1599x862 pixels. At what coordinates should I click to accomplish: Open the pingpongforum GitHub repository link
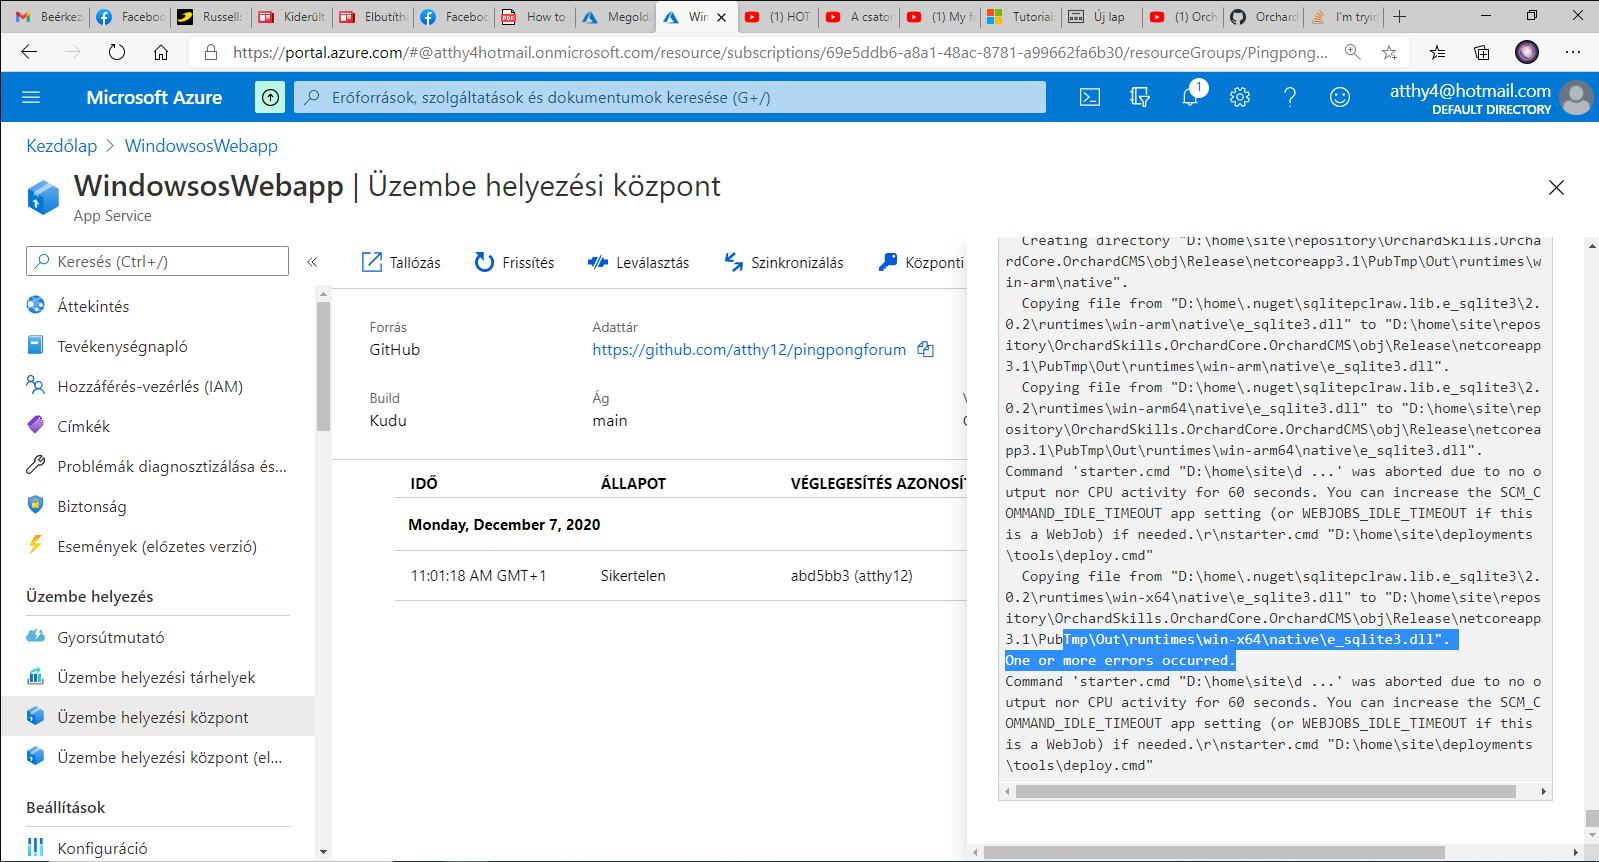tap(749, 349)
